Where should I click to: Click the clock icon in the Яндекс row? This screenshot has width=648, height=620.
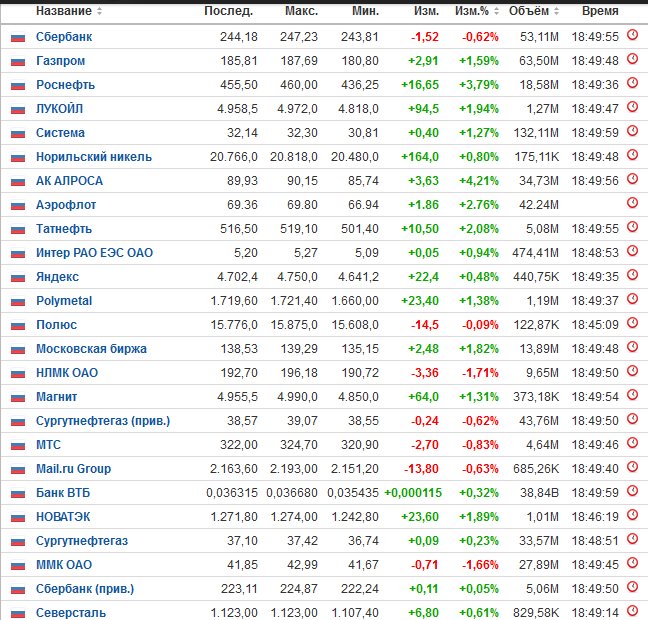pyautogui.click(x=632, y=274)
